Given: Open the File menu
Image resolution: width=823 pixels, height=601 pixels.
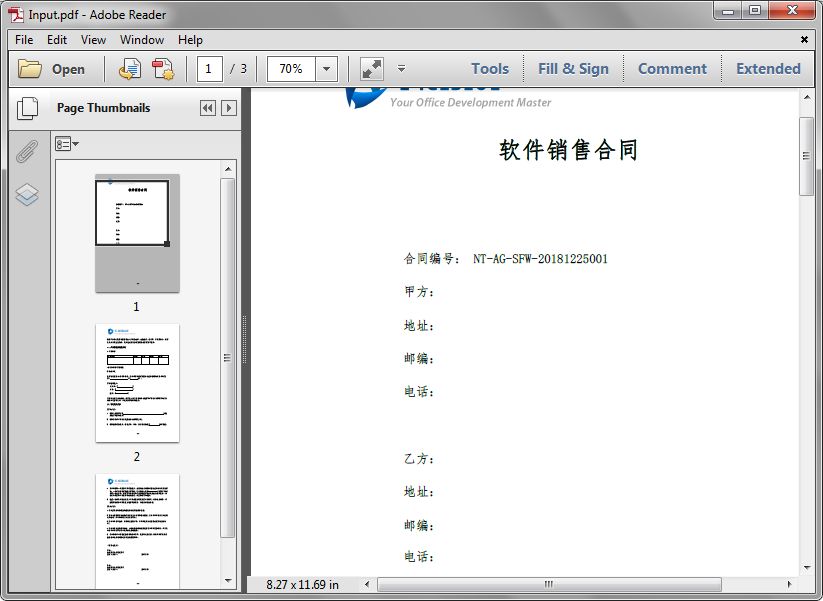Looking at the screenshot, I should [x=23, y=40].
